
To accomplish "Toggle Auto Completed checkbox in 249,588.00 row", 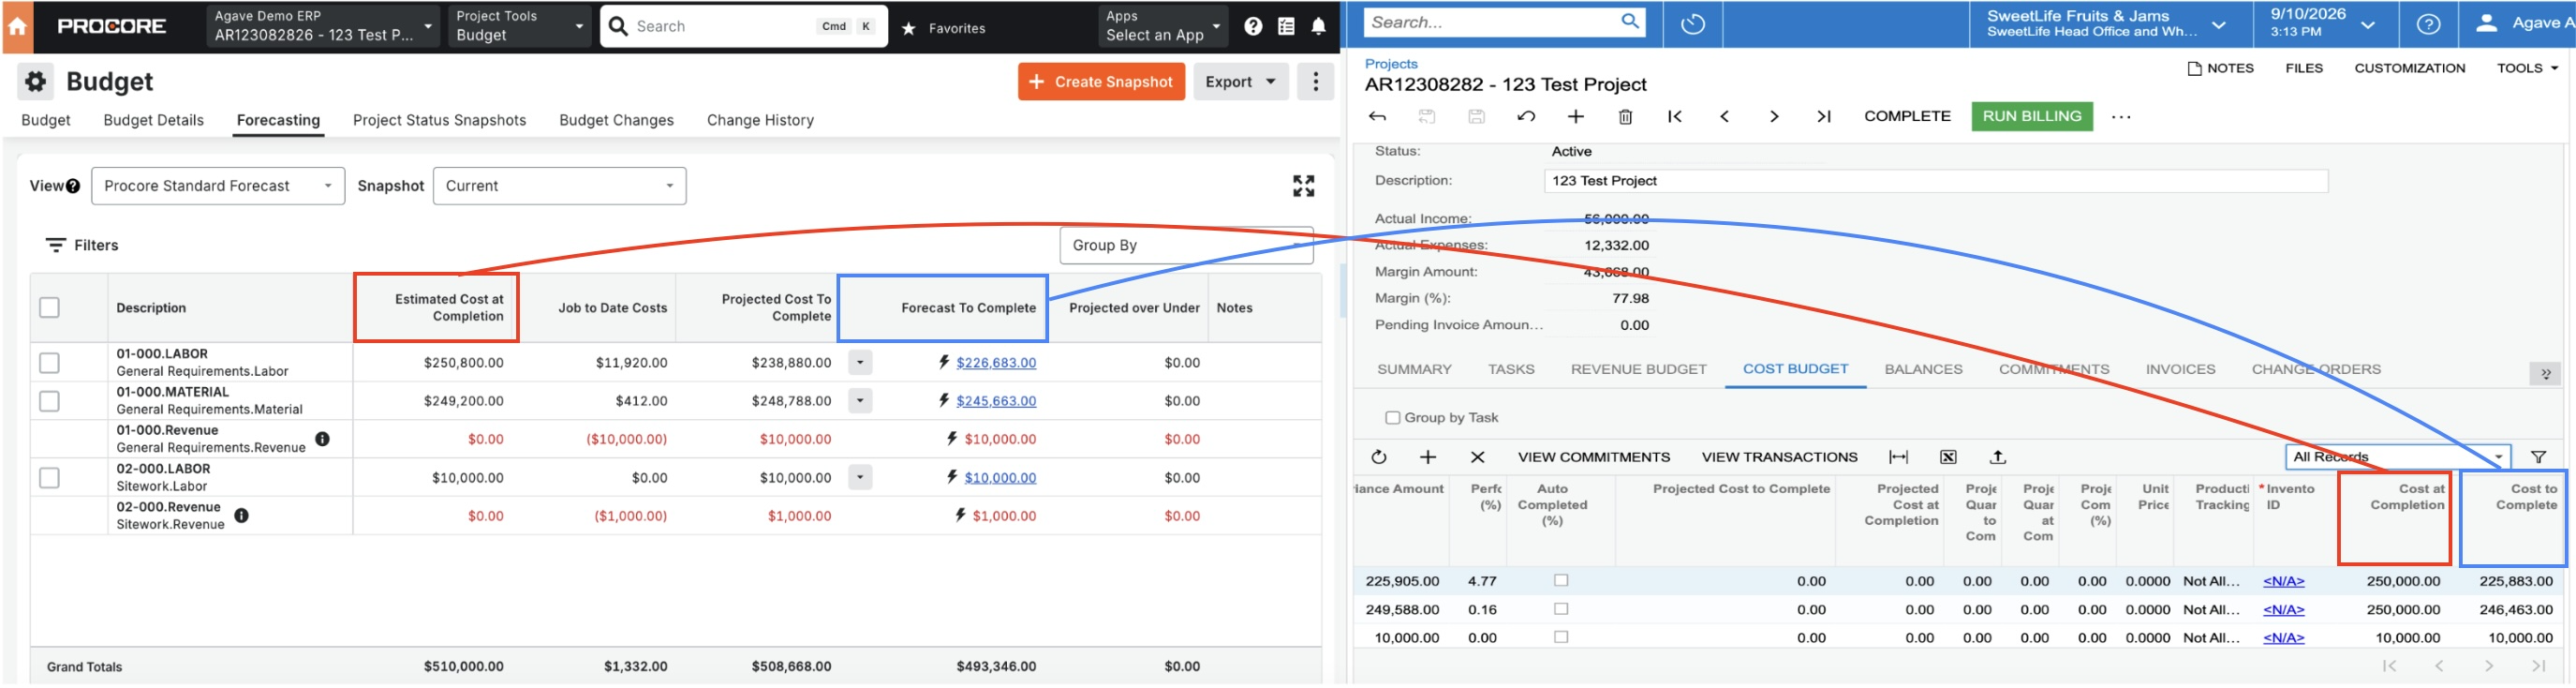I will [x=1560, y=609].
